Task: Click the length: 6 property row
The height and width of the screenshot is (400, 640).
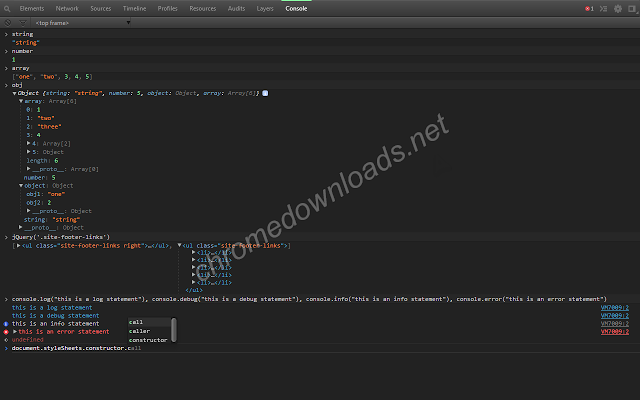Action: (x=42, y=160)
